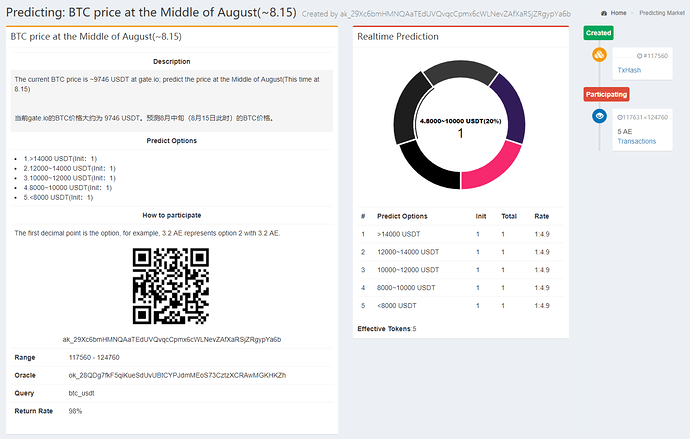Click the red Participating label
690x439 pixels.
coord(606,94)
